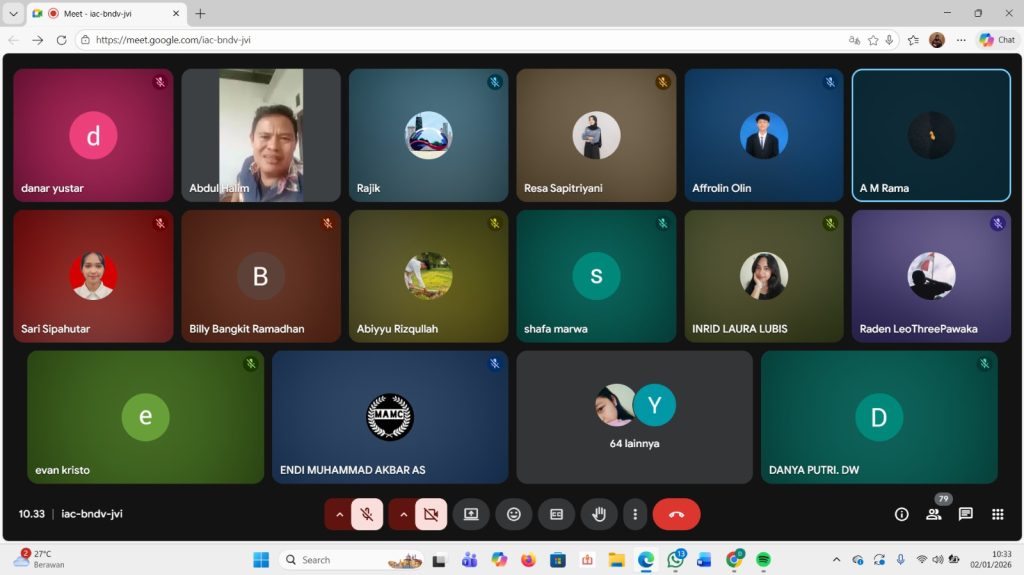Image resolution: width=1024 pixels, height=575 pixels.
Task: Raise your hand in the meeting
Action: (x=599, y=514)
